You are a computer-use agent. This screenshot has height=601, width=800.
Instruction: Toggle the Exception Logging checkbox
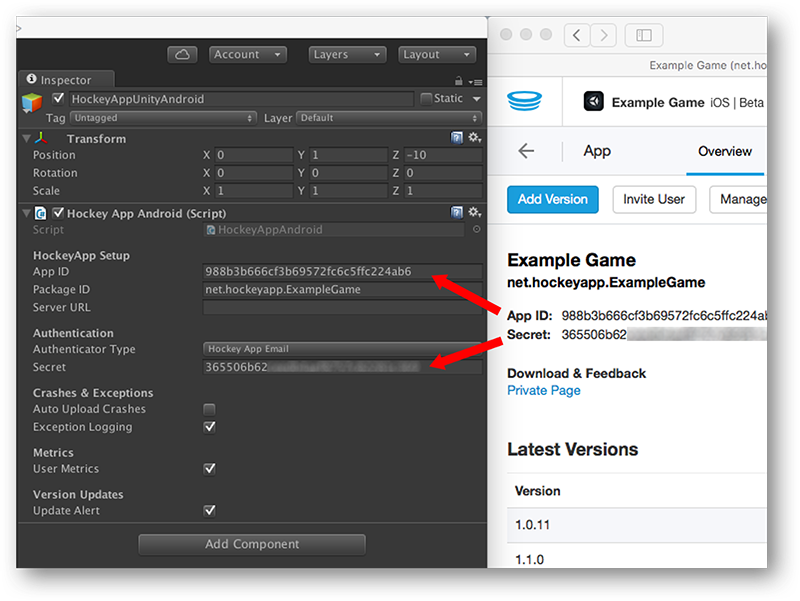pos(209,427)
